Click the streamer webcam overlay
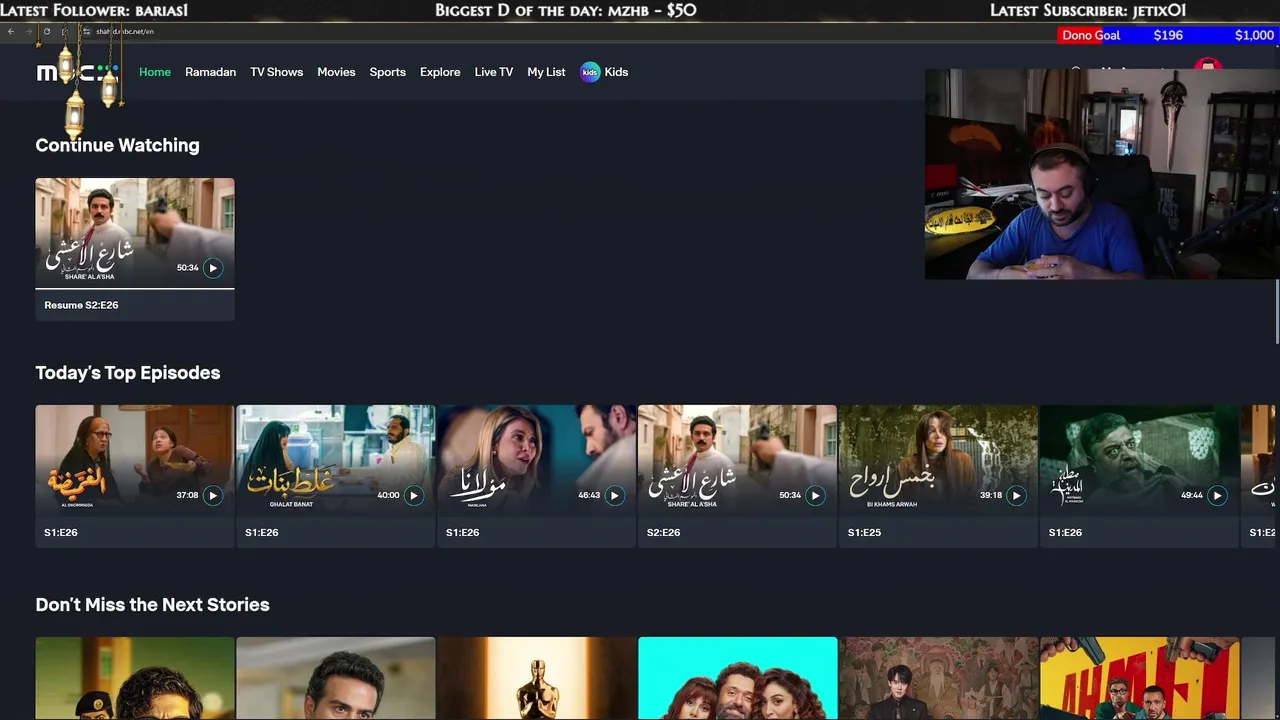 1102,174
